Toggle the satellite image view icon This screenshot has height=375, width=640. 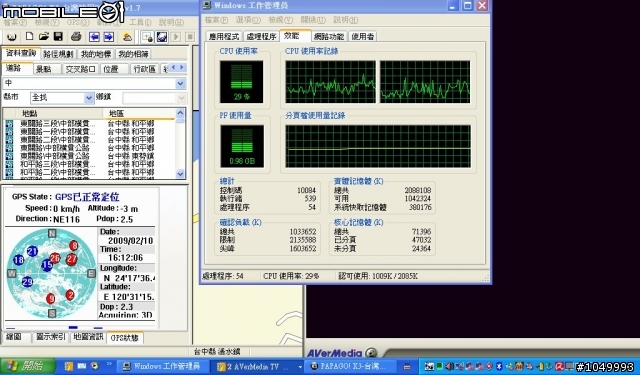coord(162,37)
